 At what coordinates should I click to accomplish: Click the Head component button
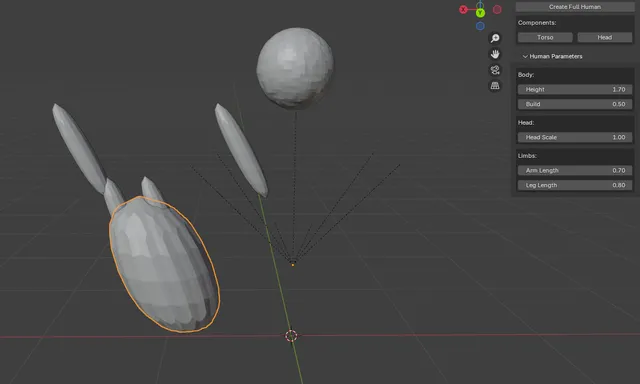click(604, 37)
